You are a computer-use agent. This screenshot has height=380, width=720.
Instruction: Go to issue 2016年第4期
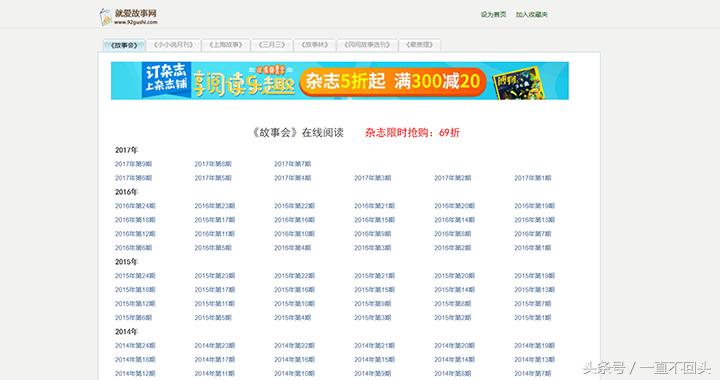point(292,248)
